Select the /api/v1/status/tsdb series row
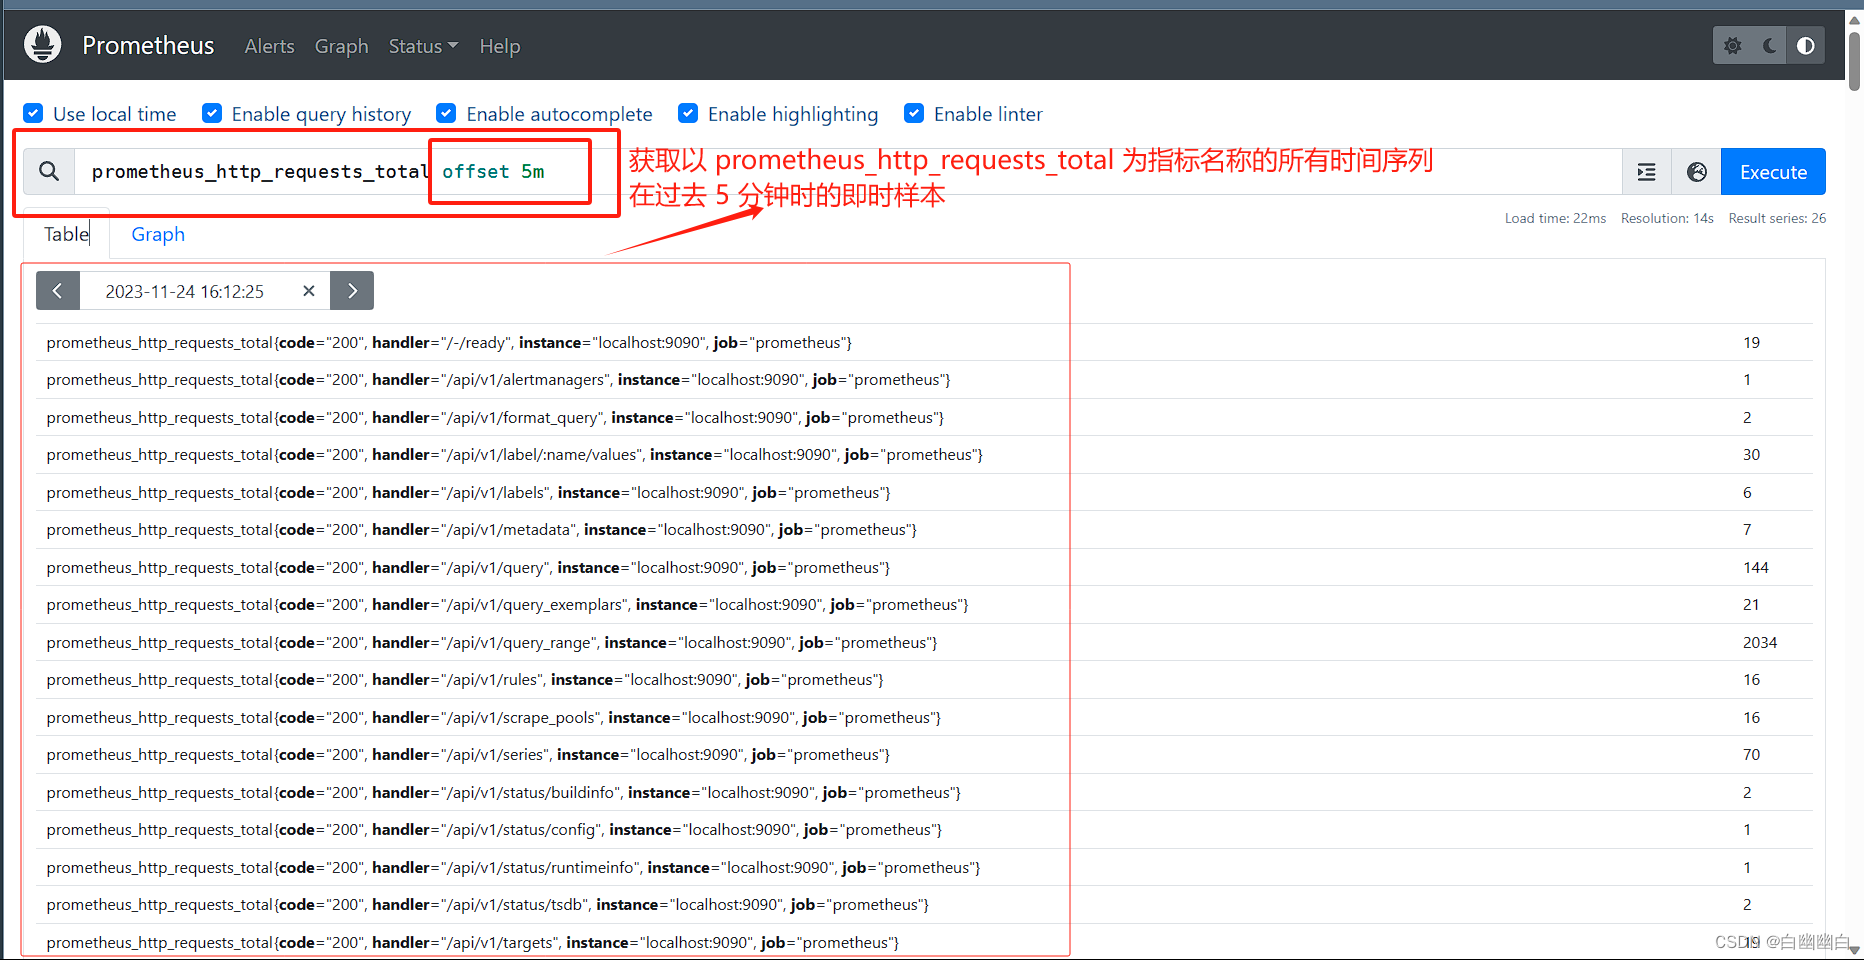 coord(924,905)
